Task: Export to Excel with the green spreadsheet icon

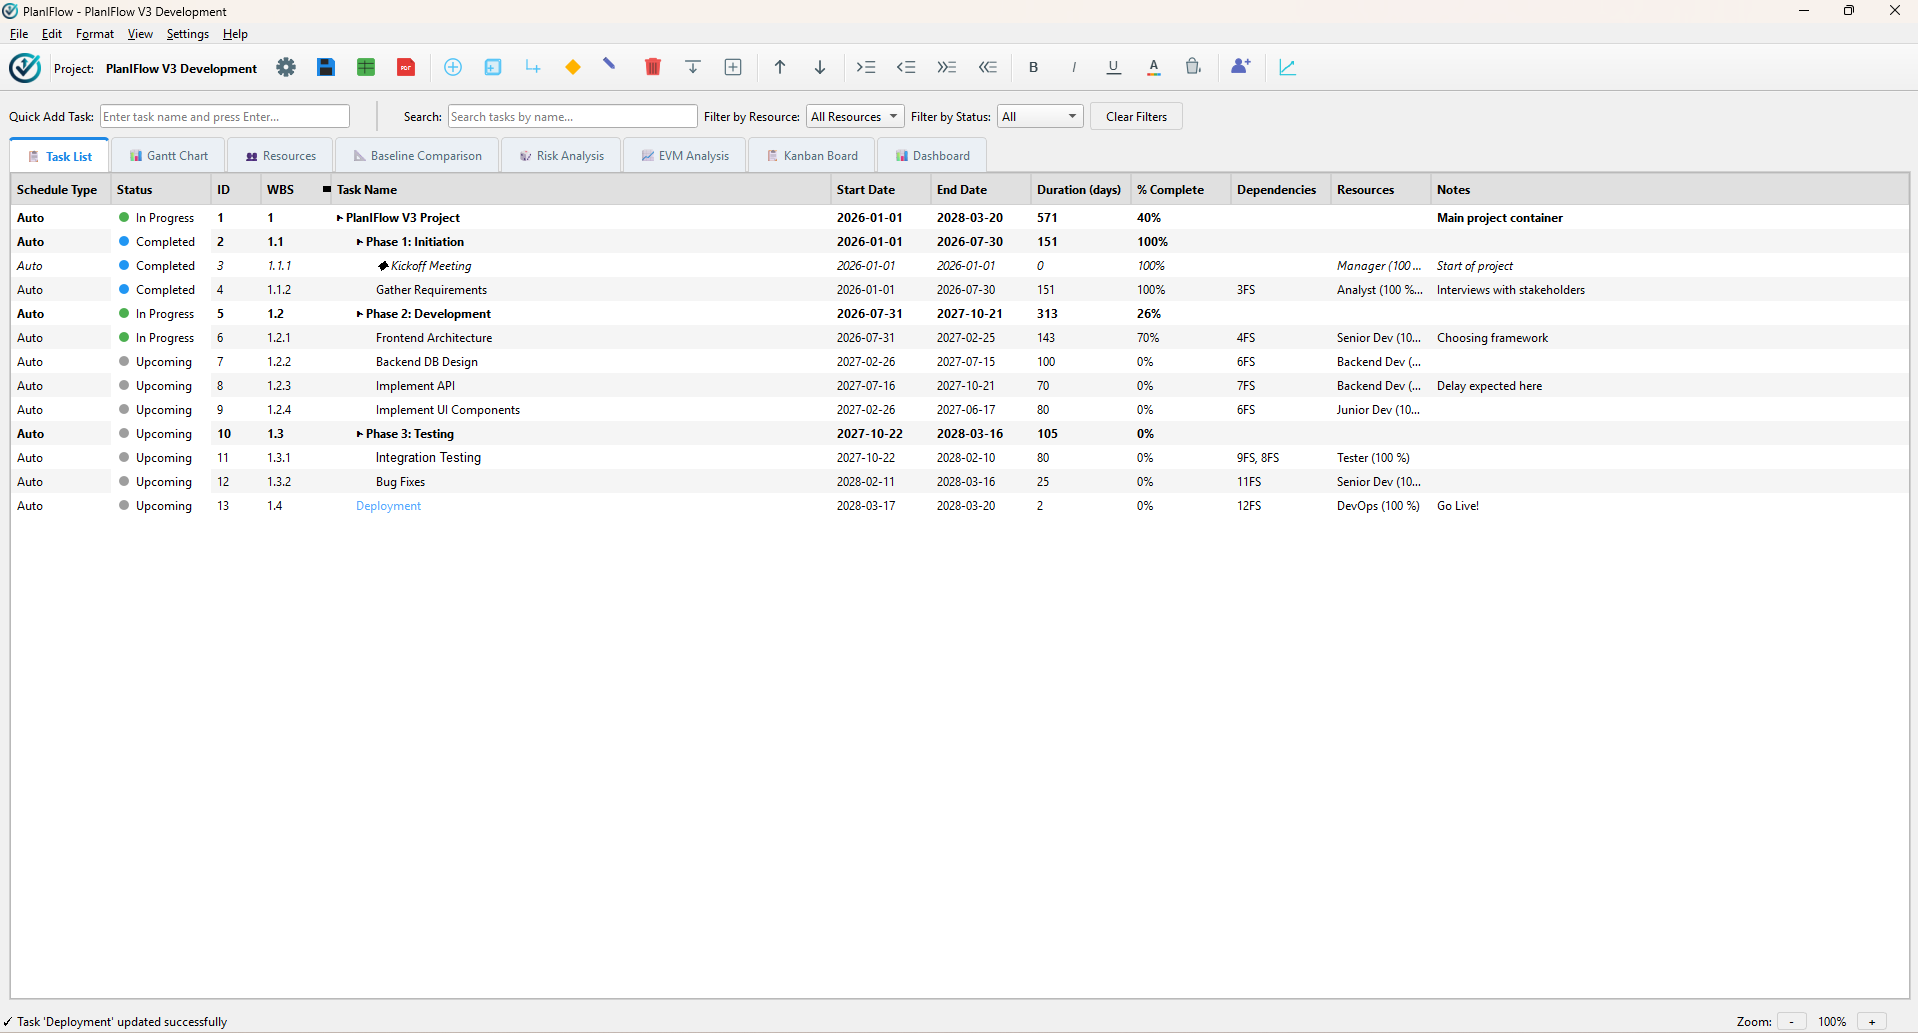Action: (x=366, y=67)
